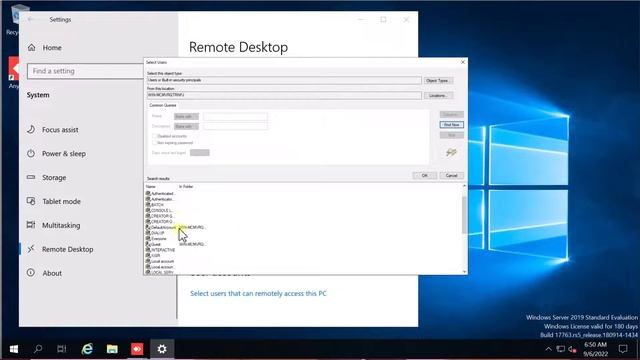Click the Description query text field
The image size is (640, 360).
pos(236,127)
